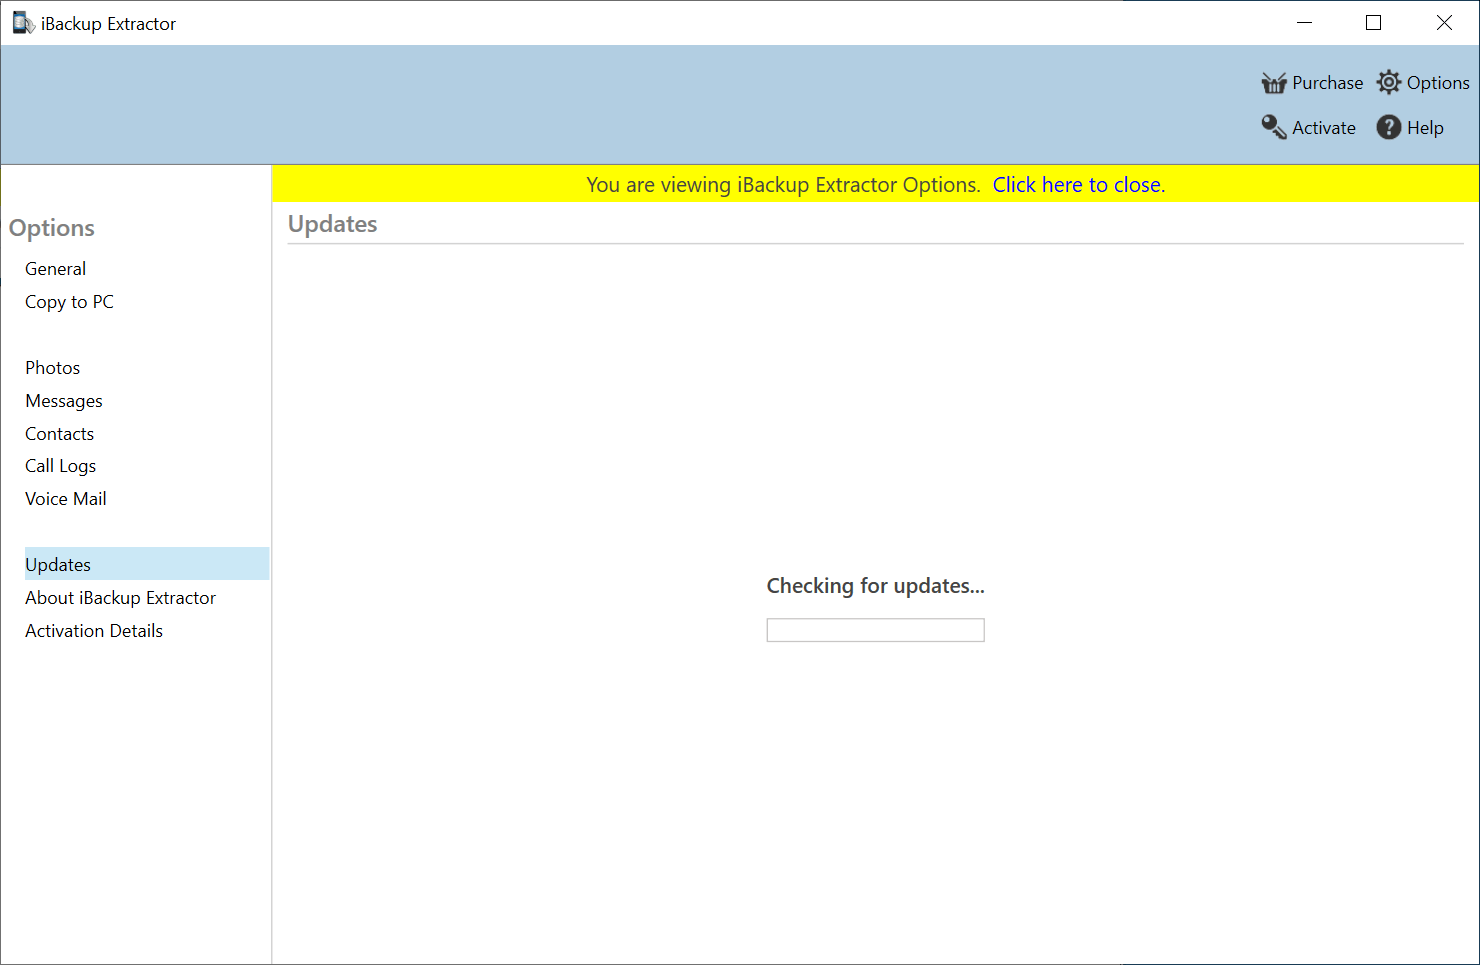Screen dimensions: 1480x965
Task: Click the Activate key icon
Action: (1273, 127)
